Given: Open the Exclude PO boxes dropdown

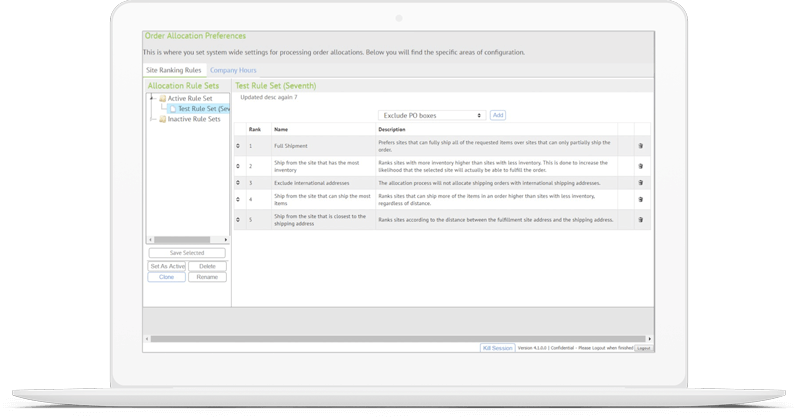Looking at the screenshot, I should 432,116.
